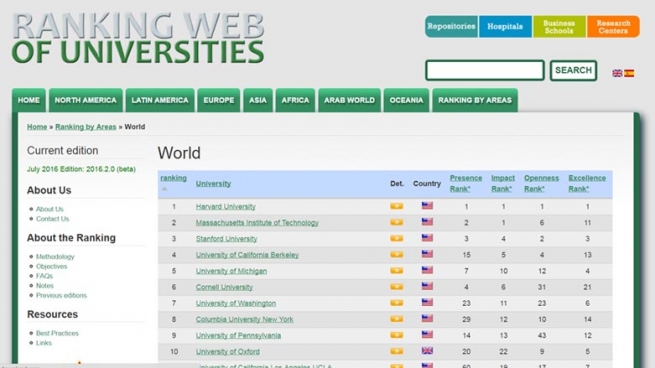655x368 pixels.
Task: Click the US flag in California Berkeley row
Action: (x=427, y=254)
